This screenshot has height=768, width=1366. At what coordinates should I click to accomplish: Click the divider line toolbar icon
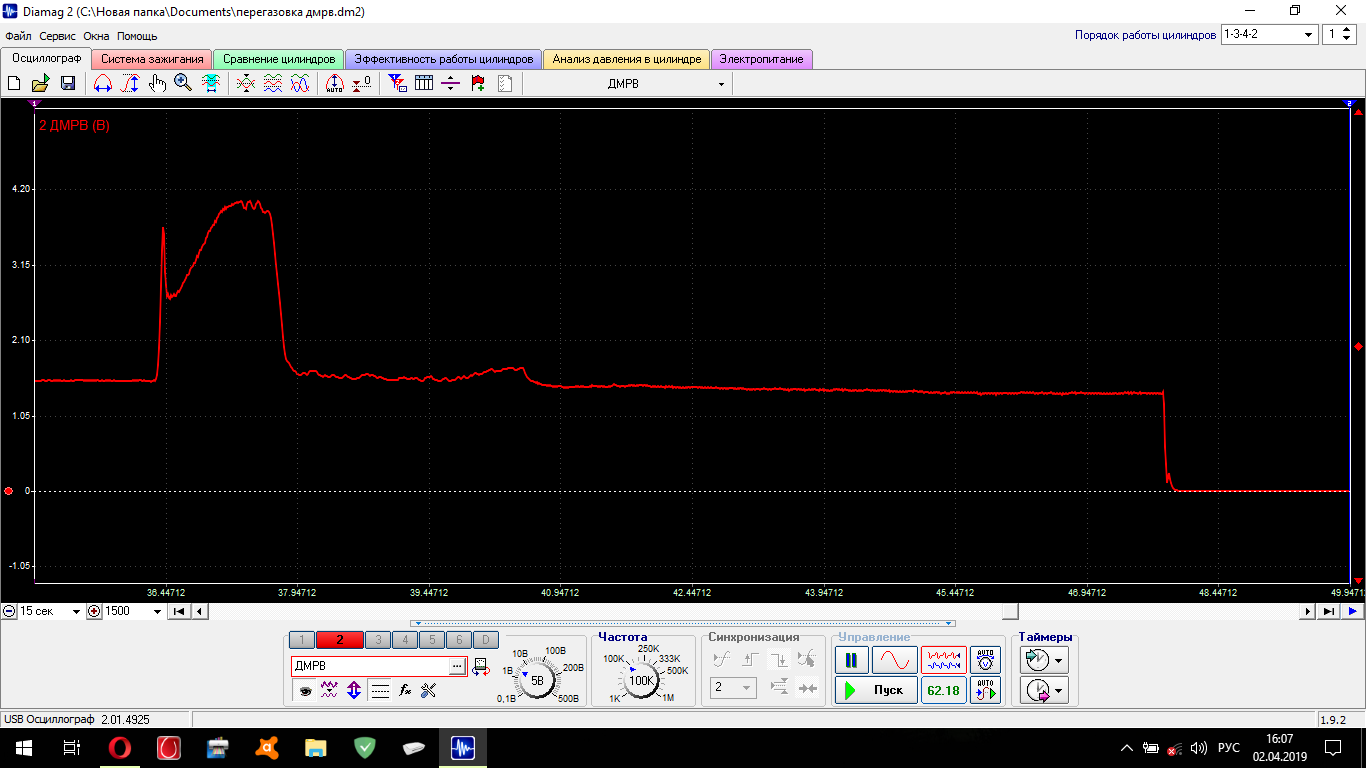450,84
